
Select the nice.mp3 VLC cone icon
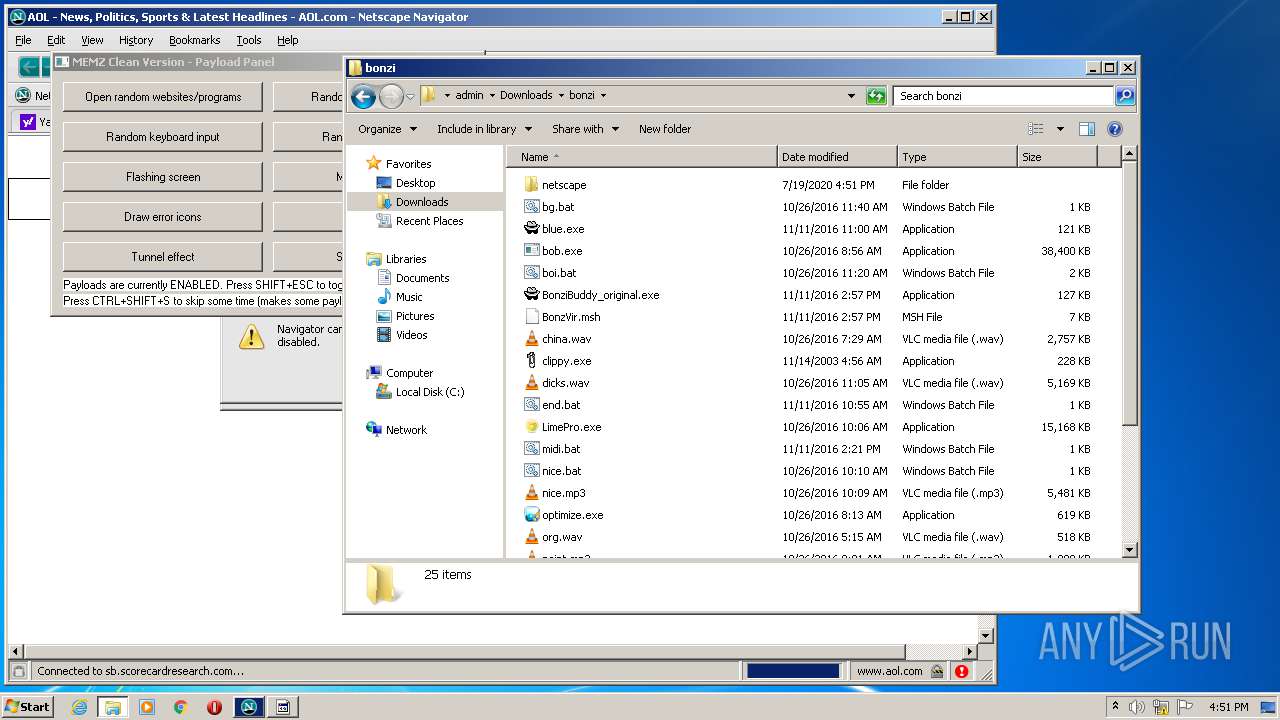click(532, 493)
